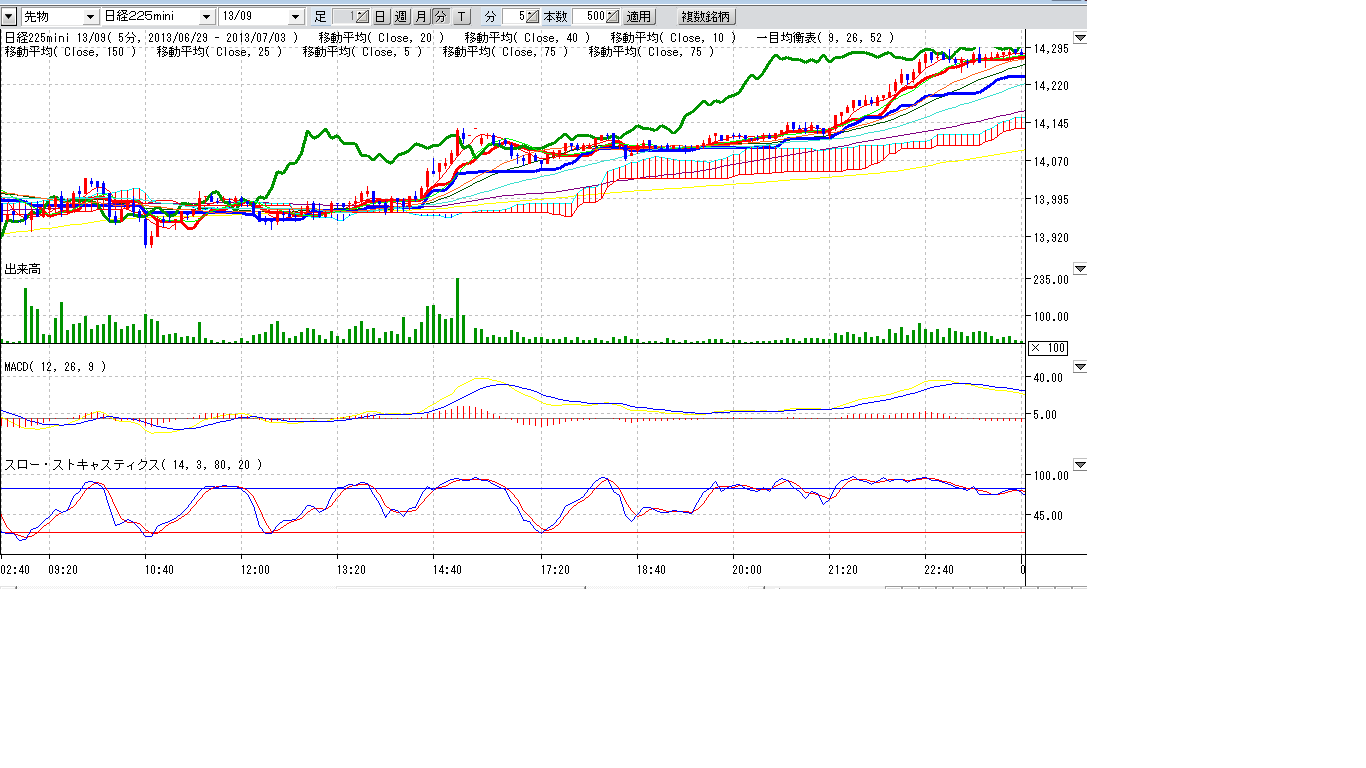Open the 複数銘柄 multiple symbols button
This screenshot has height=768, width=1366.
[x=706, y=17]
